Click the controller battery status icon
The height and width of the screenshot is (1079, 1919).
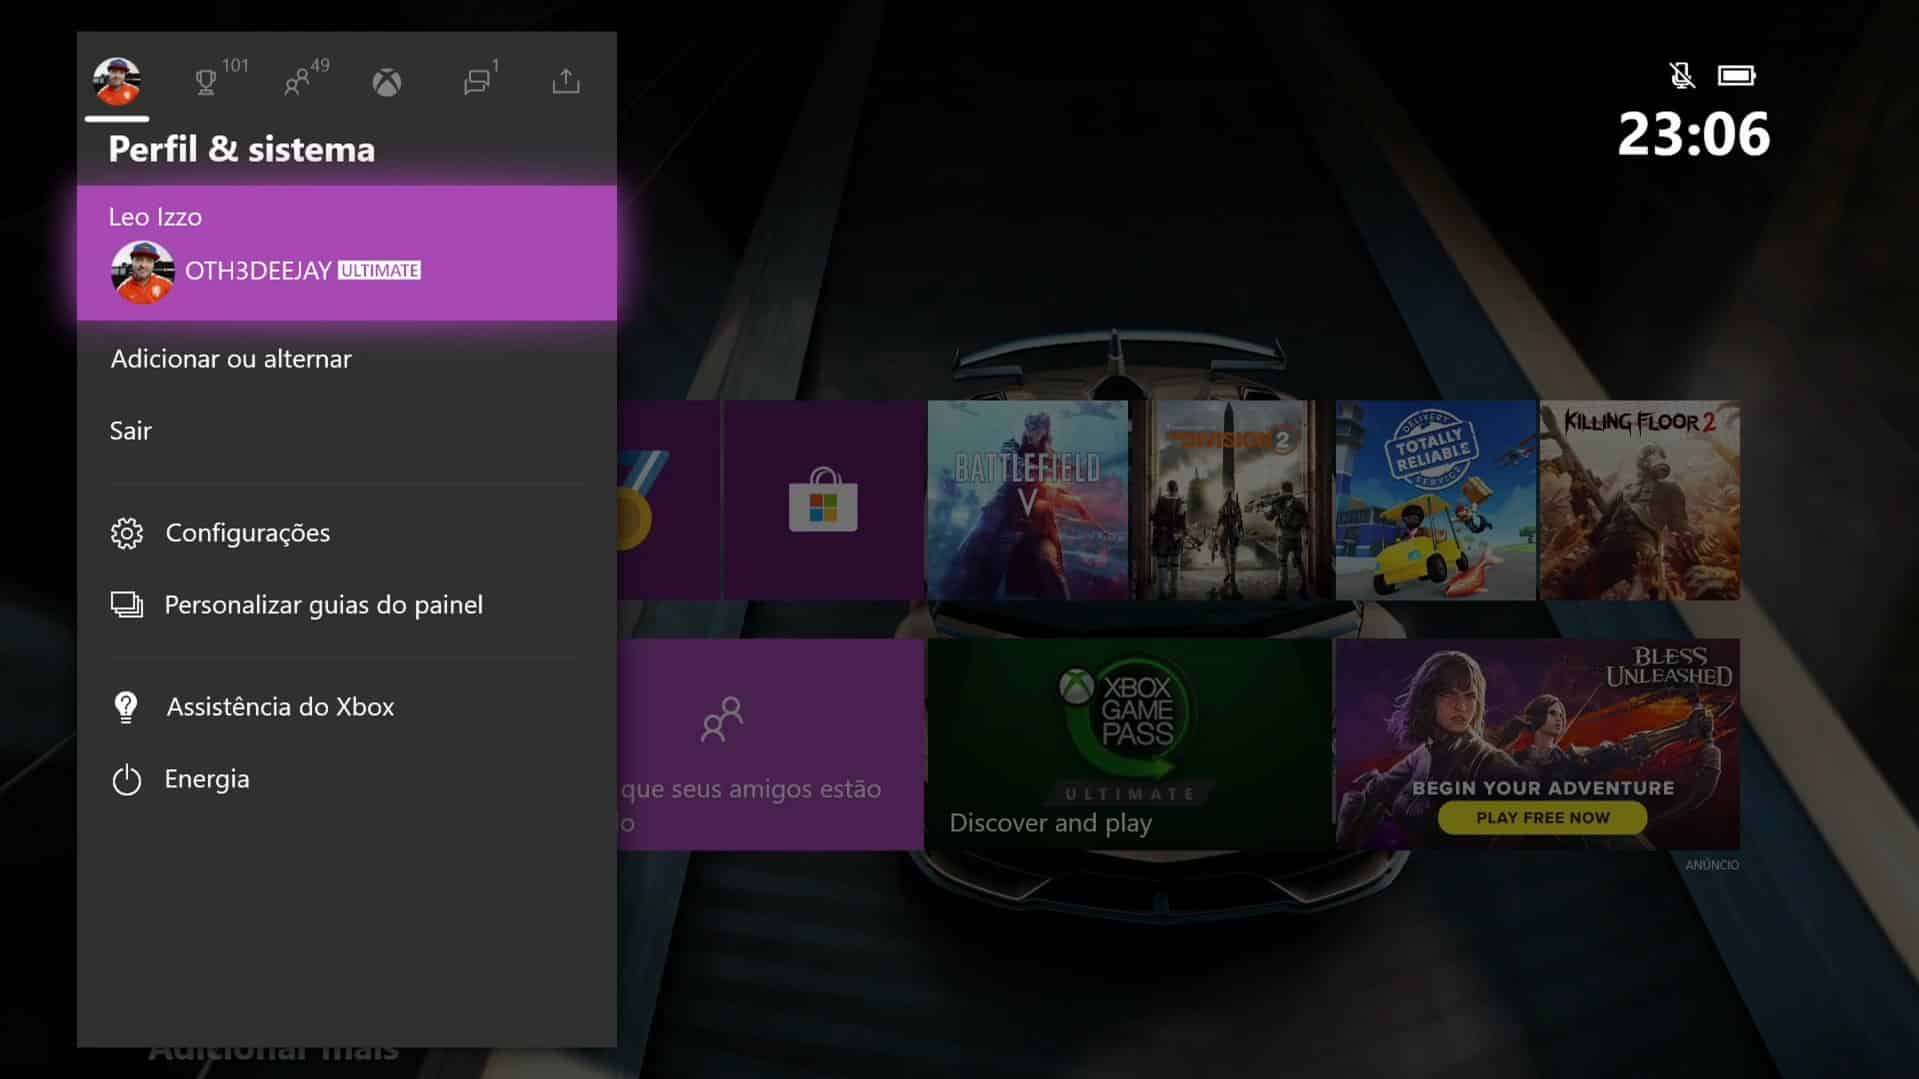(1737, 75)
